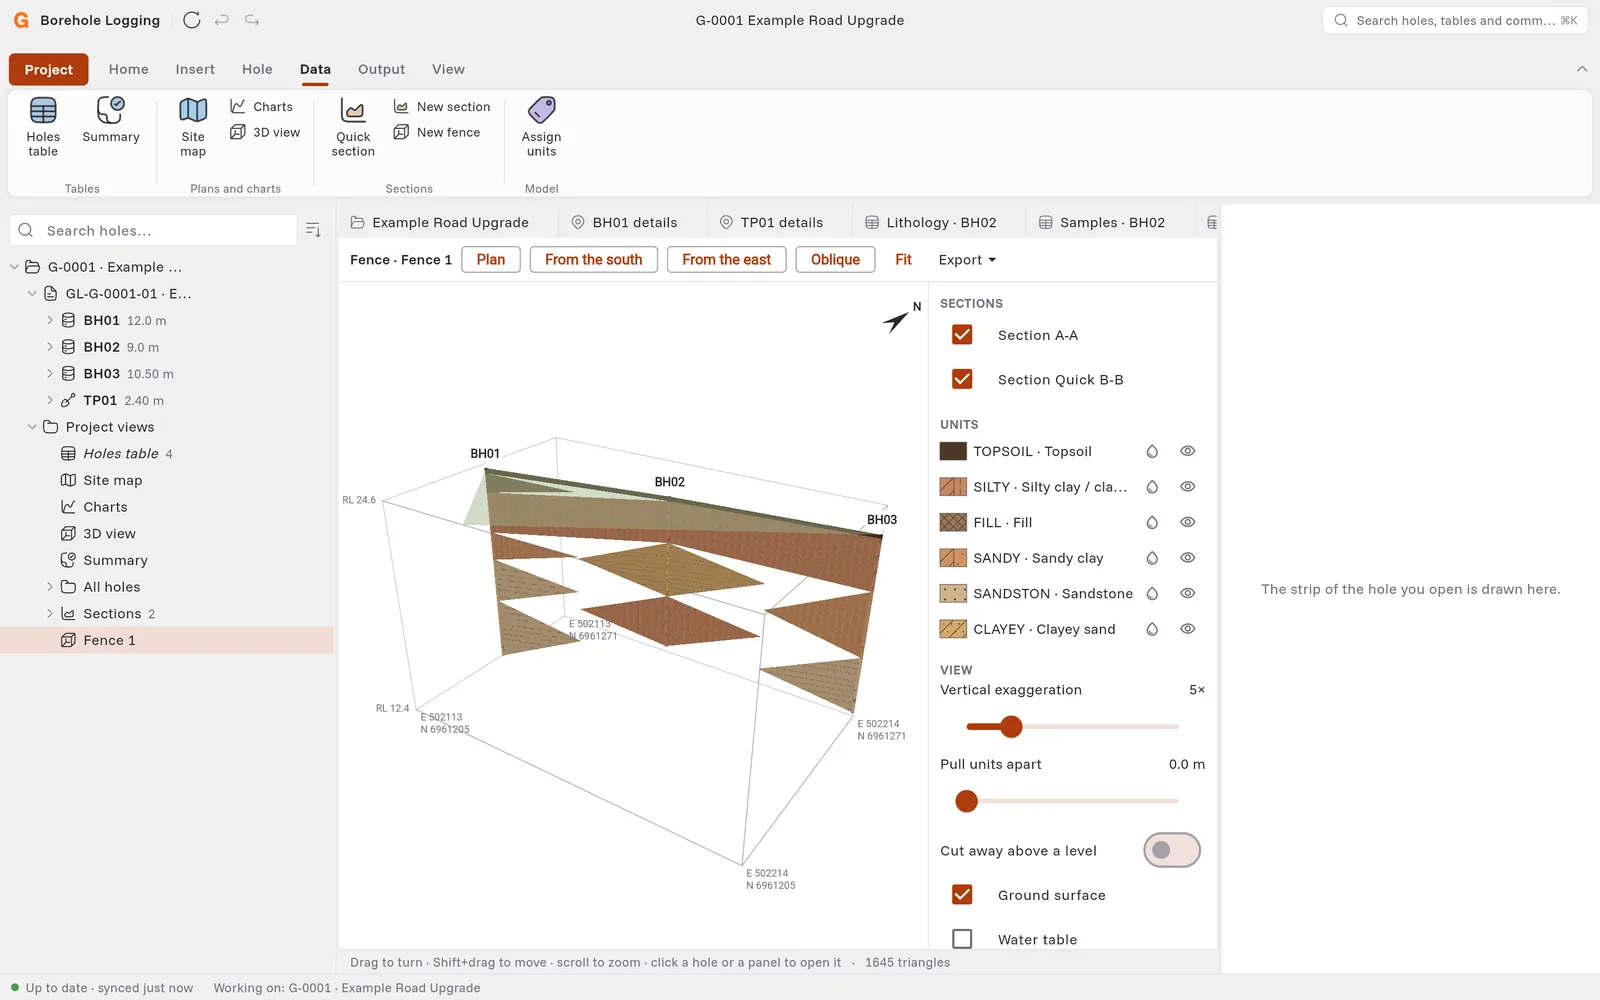Image resolution: width=1600 pixels, height=1000 pixels.
Task: Create a Quick section
Action: tap(353, 126)
